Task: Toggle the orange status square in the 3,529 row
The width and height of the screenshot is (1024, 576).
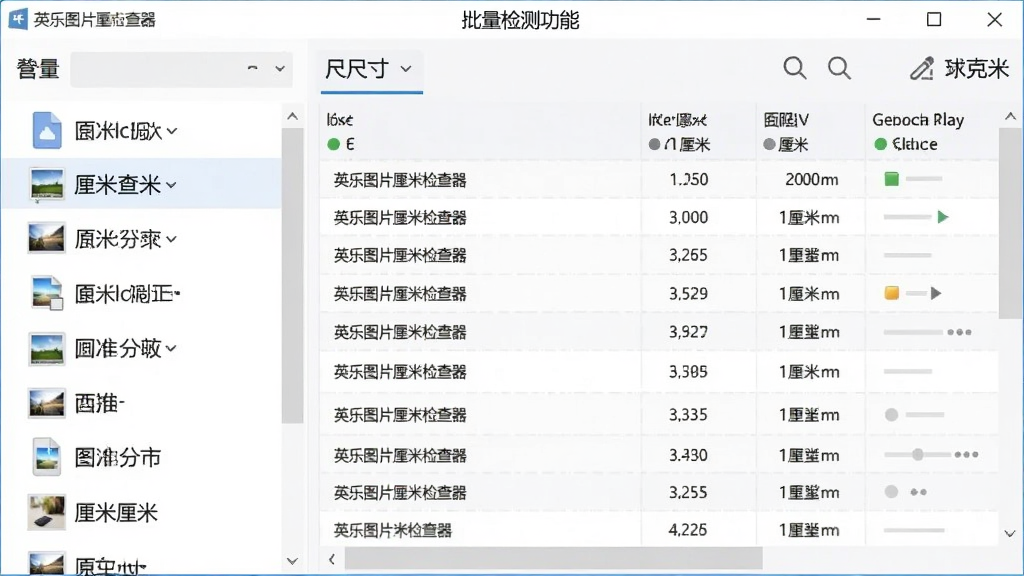Action: [x=891, y=293]
